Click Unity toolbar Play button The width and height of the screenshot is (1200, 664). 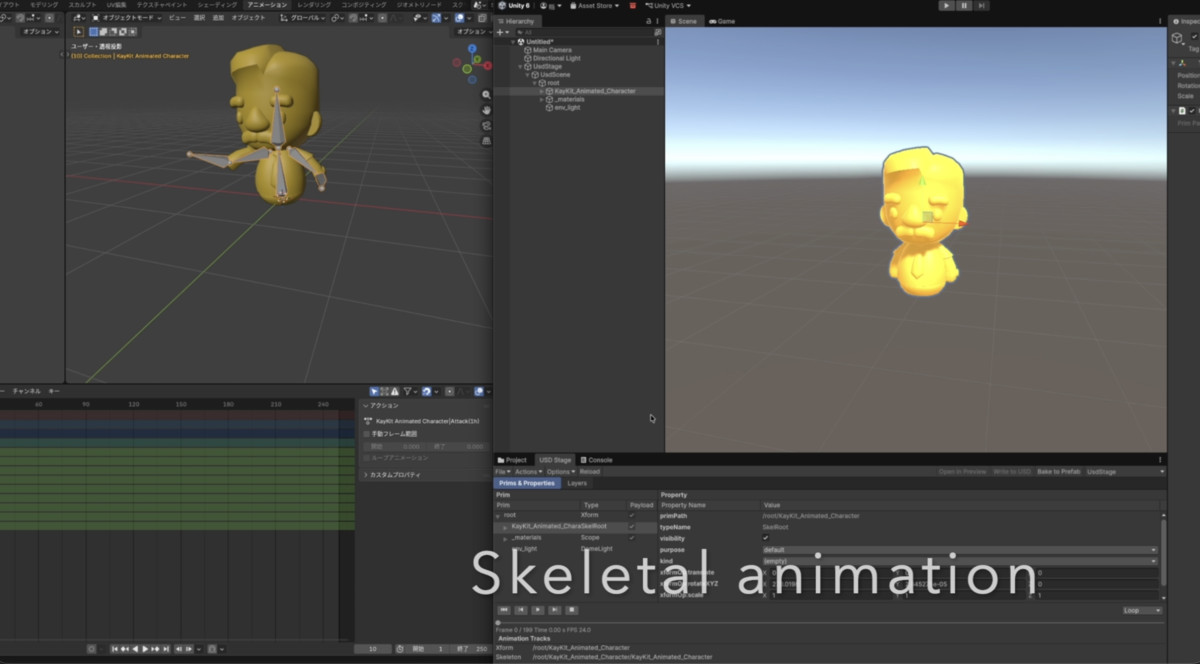pos(947,5)
